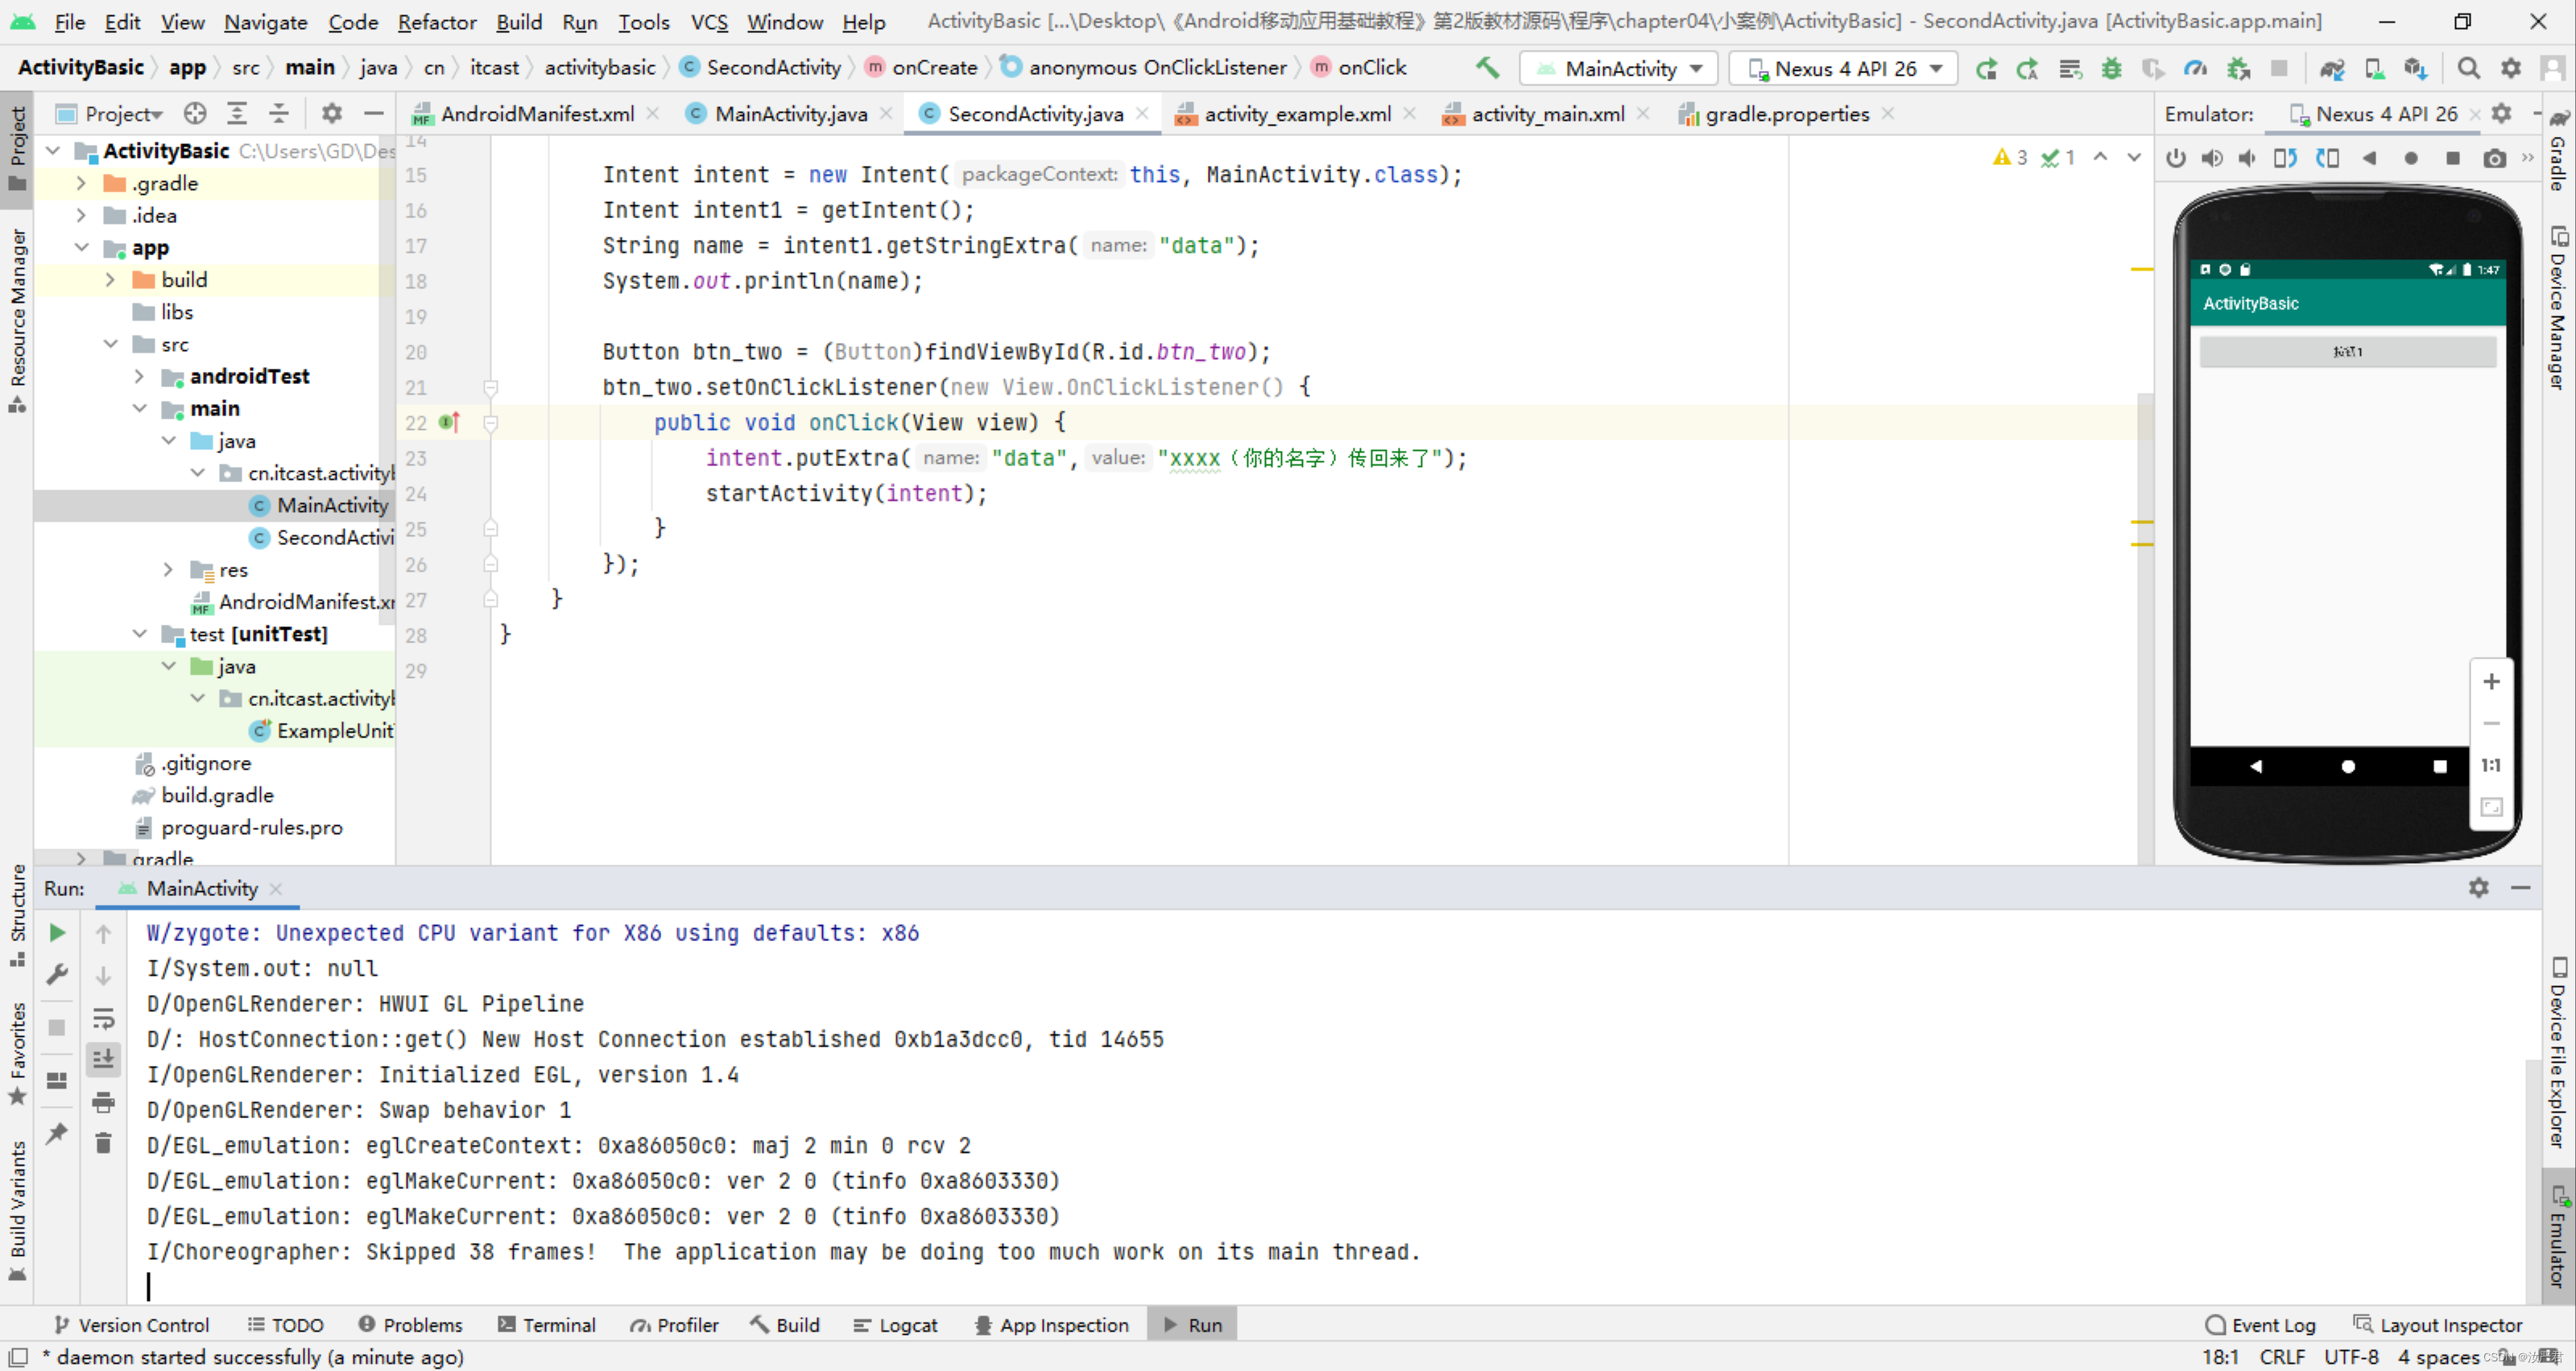
Task: Open Search Everywhere magnifier icon
Action: pos(2468,68)
